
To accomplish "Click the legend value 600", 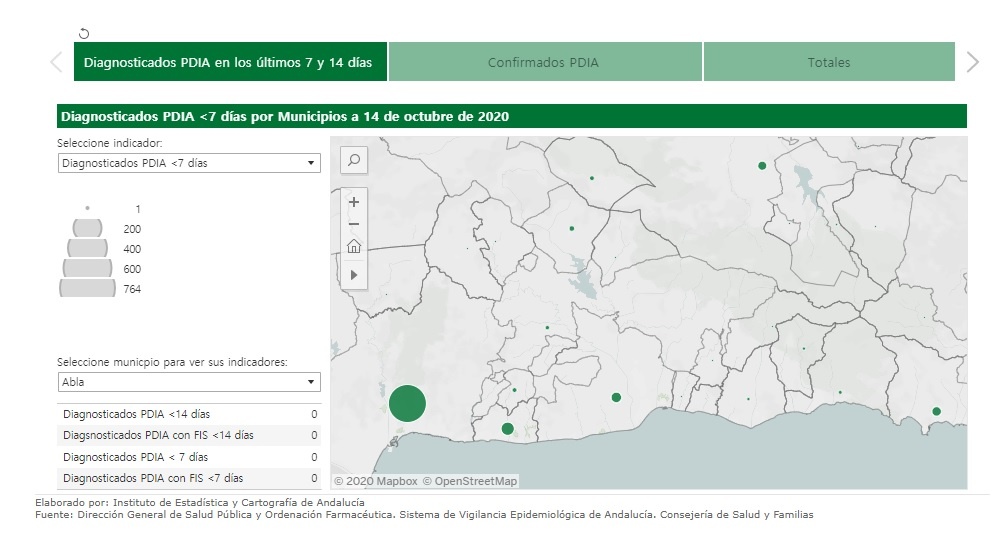I will coord(132,269).
